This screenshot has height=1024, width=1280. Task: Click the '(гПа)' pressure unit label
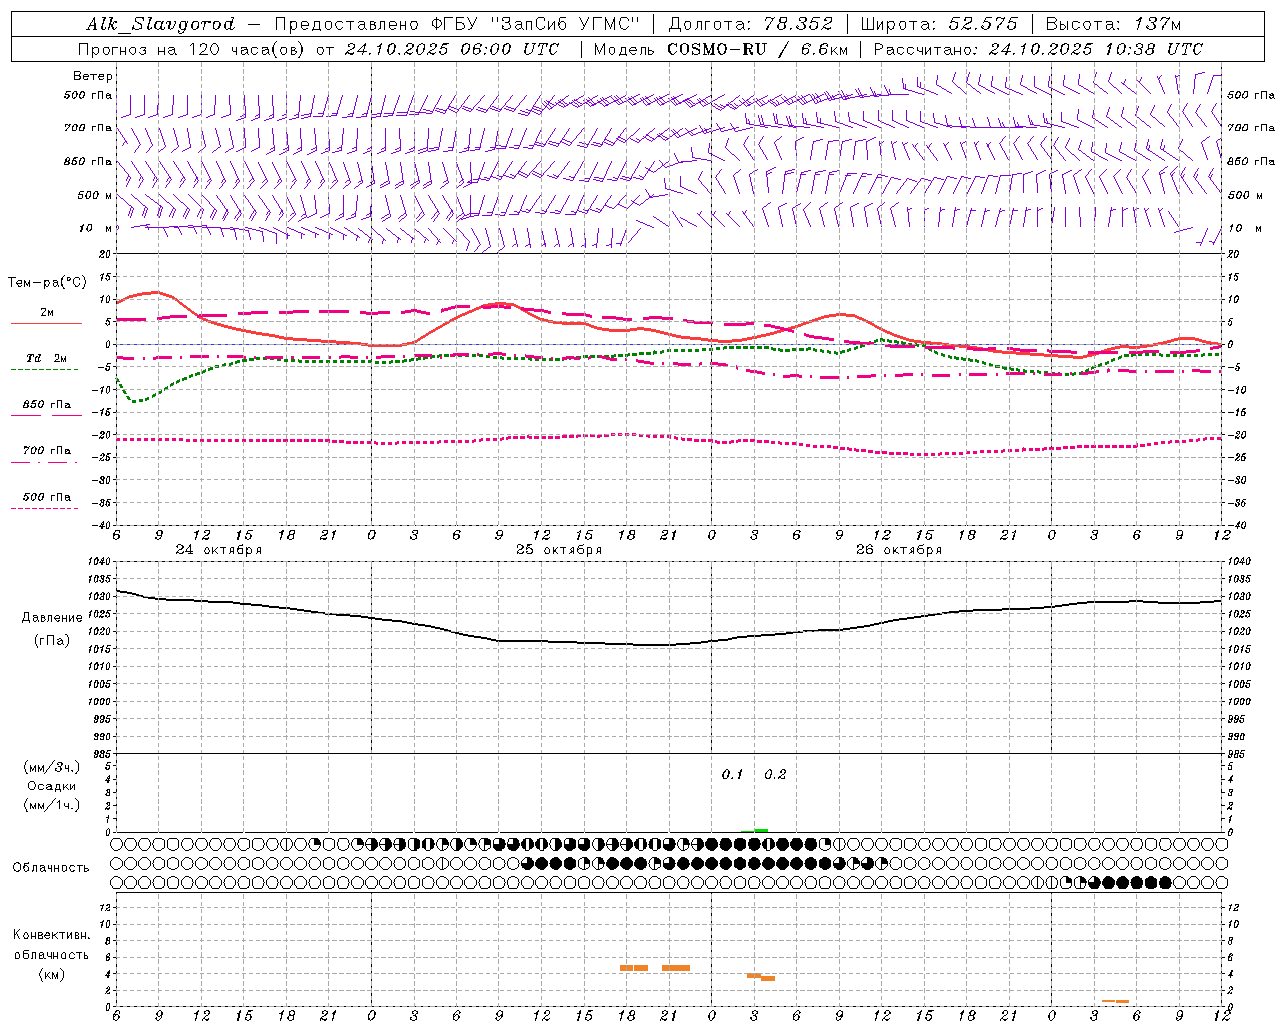(52, 641)
